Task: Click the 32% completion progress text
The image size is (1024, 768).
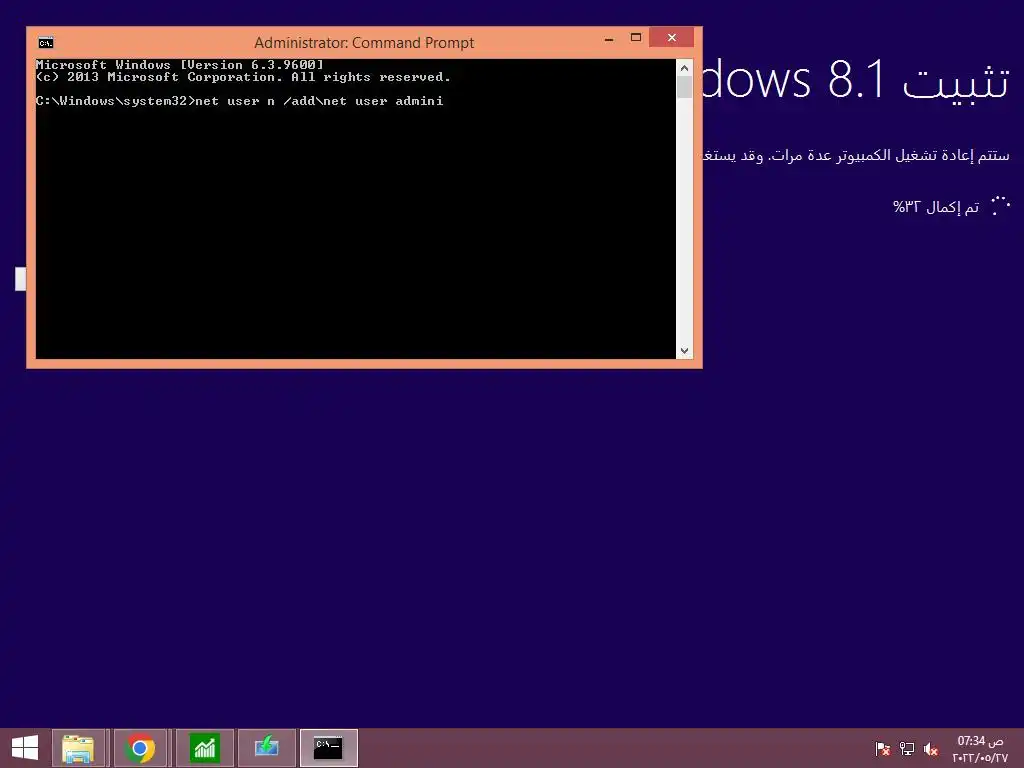Action: pyautogui.click(x=936, y=208)
